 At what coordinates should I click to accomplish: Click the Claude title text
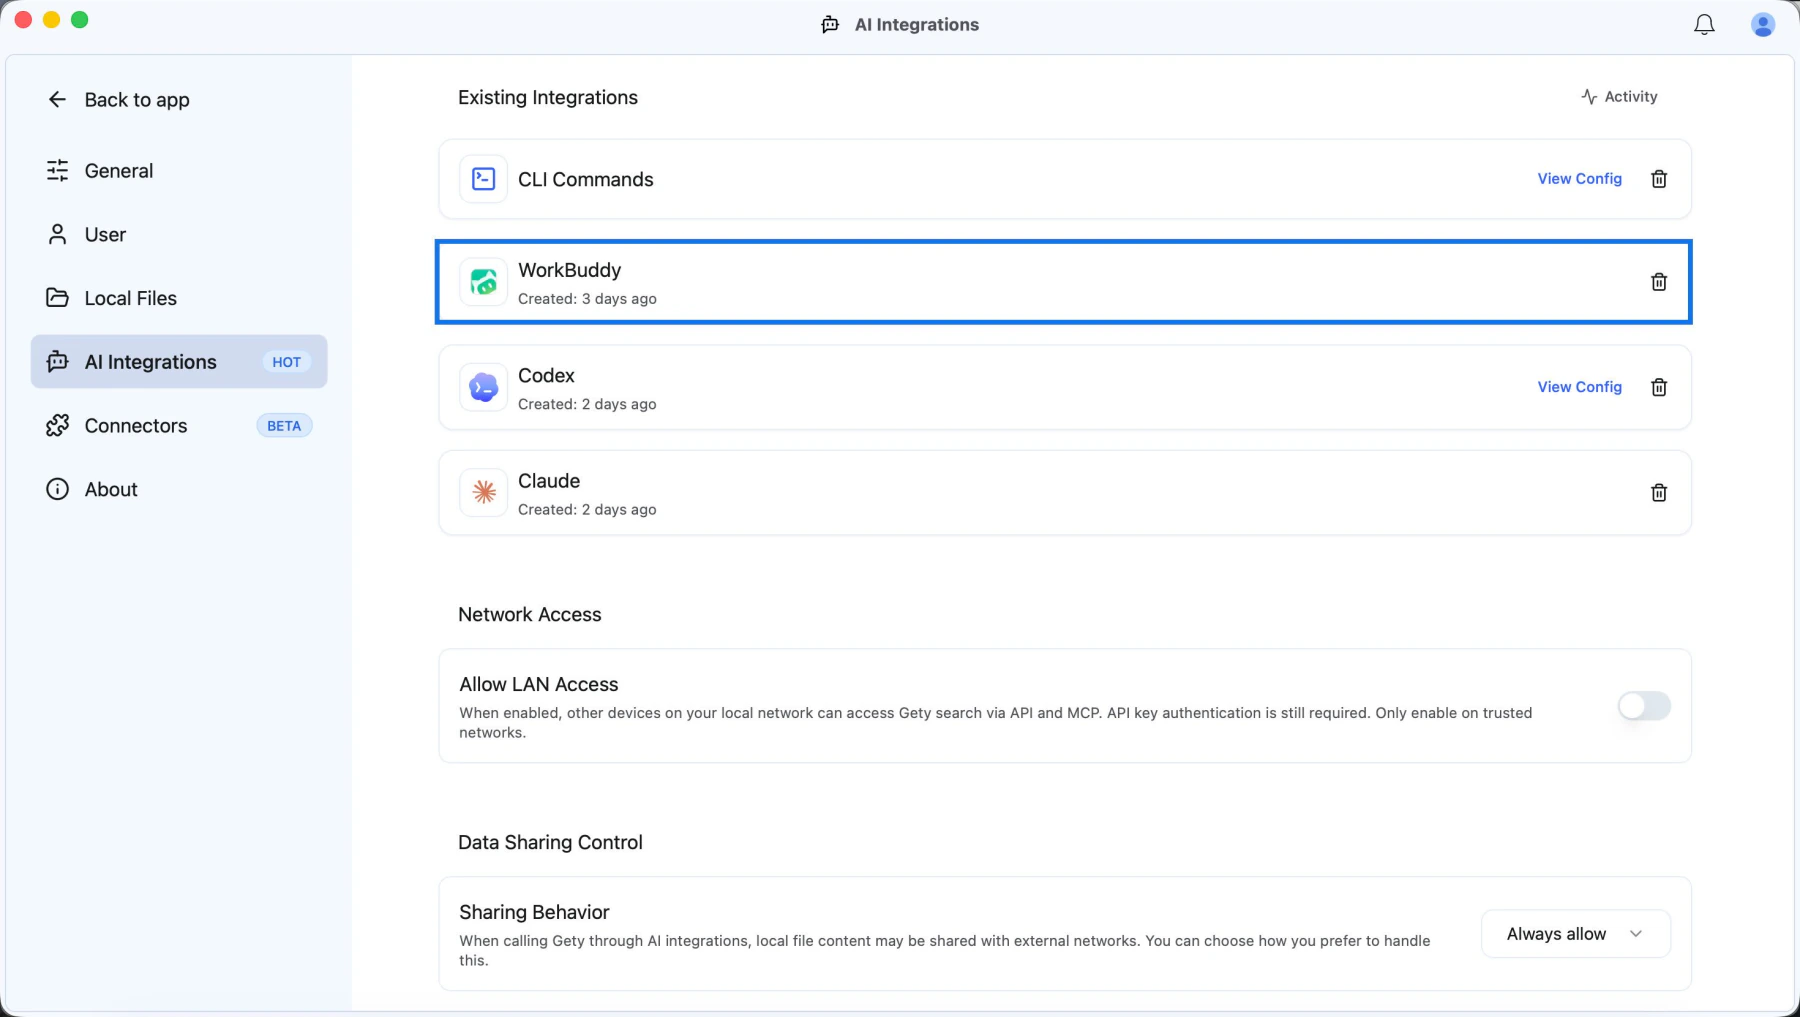coord(549,481)
